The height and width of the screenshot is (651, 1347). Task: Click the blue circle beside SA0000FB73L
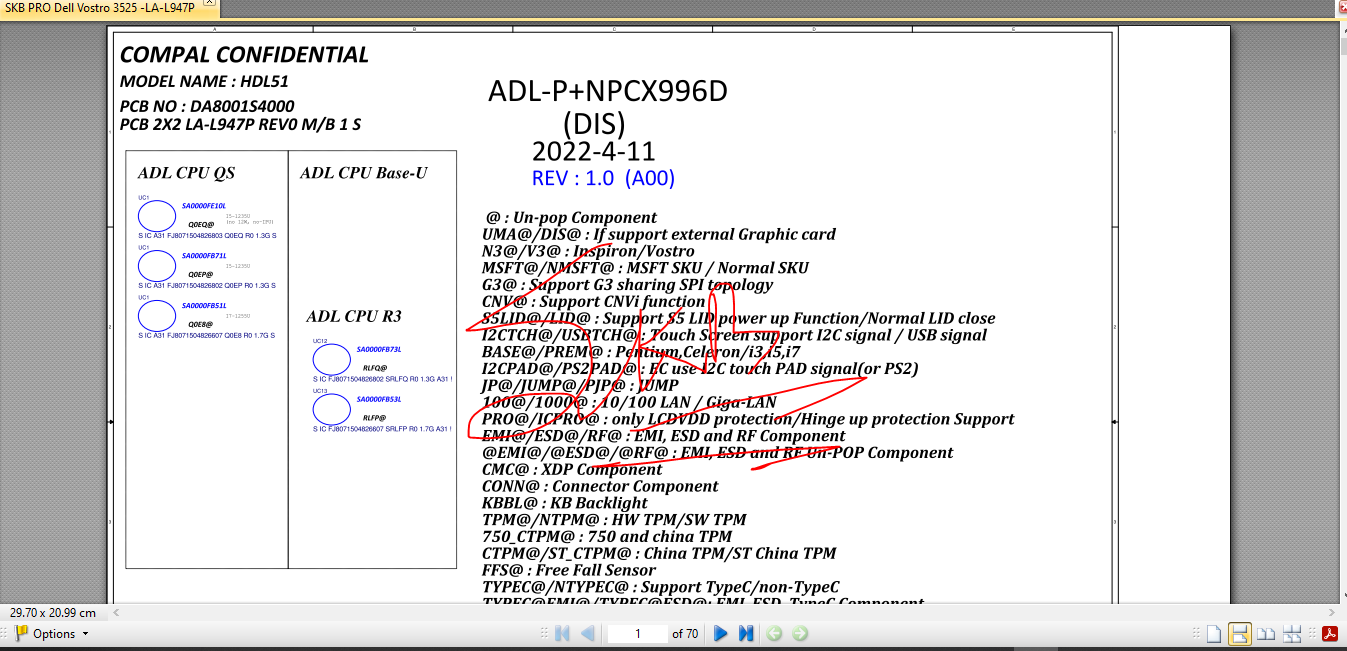point(332,360)
